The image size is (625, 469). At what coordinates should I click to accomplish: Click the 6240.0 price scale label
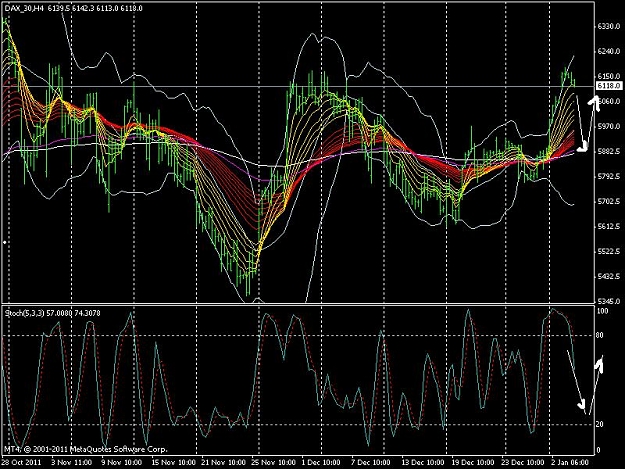point(609,51)
